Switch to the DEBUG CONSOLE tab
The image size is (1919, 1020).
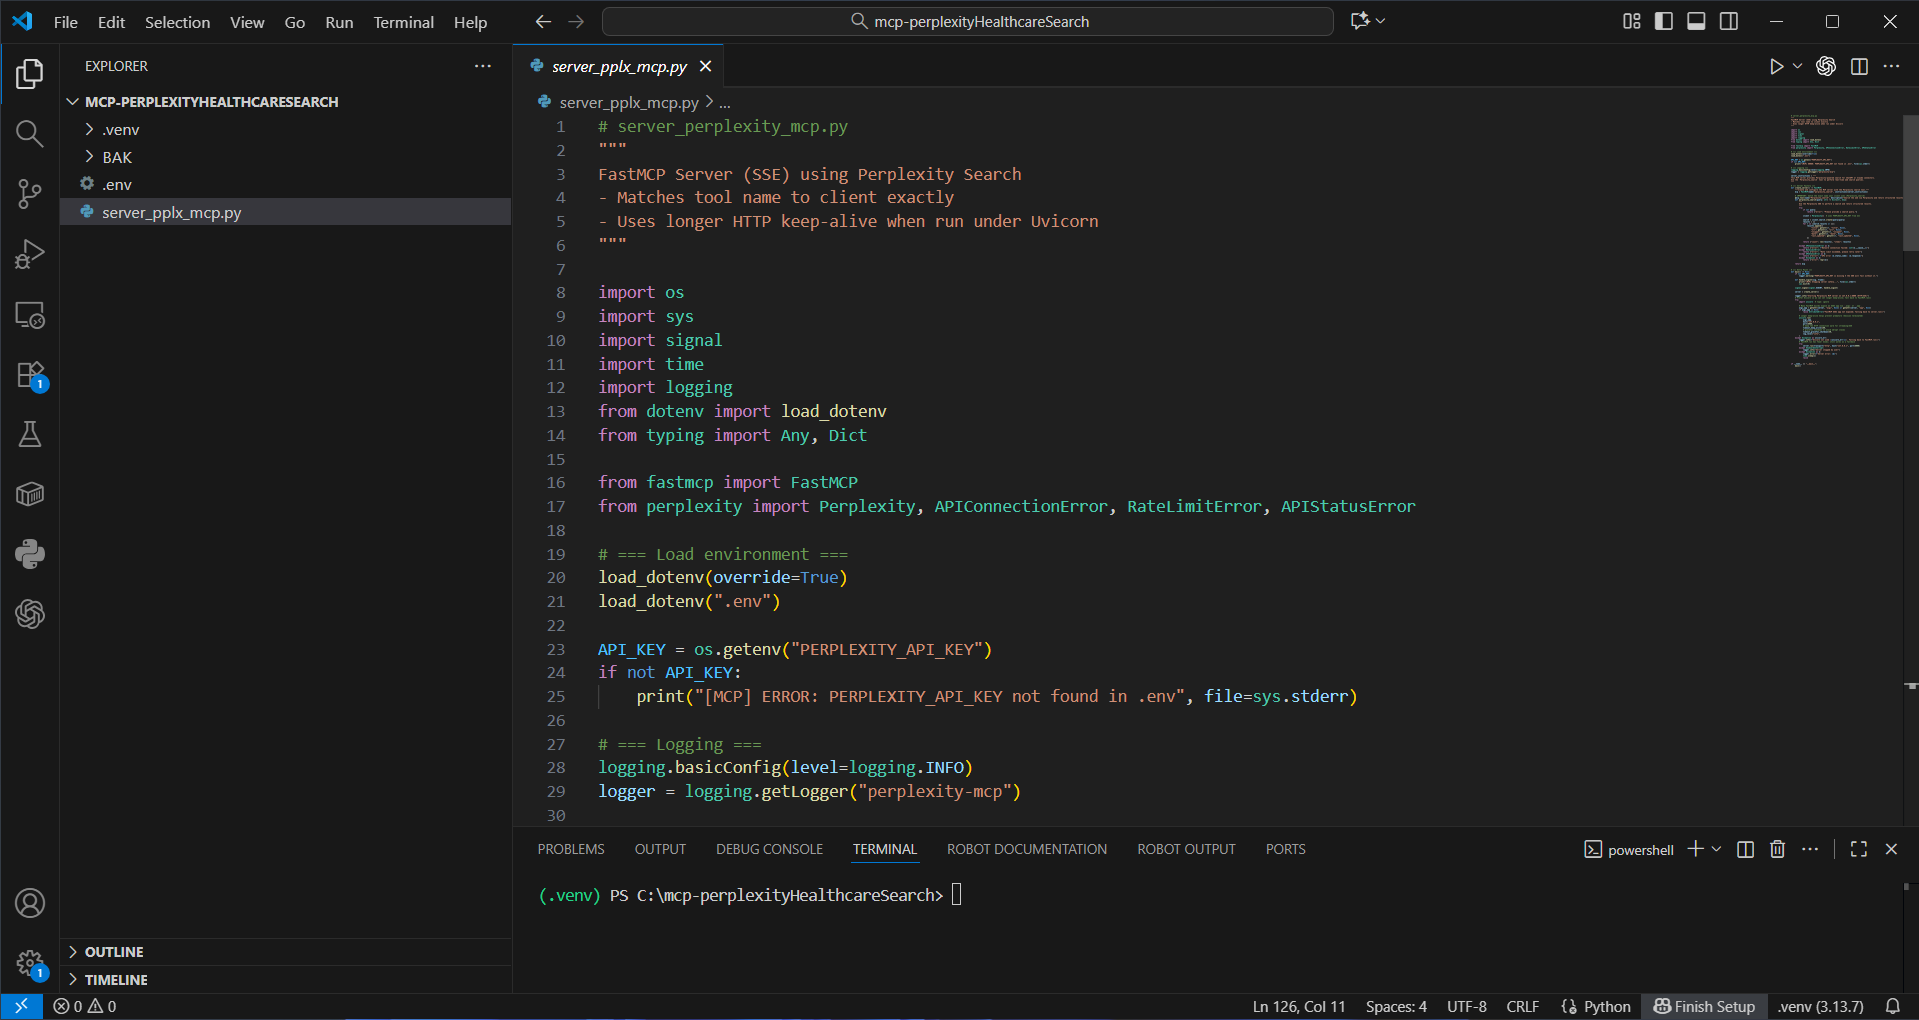[769, 849]
